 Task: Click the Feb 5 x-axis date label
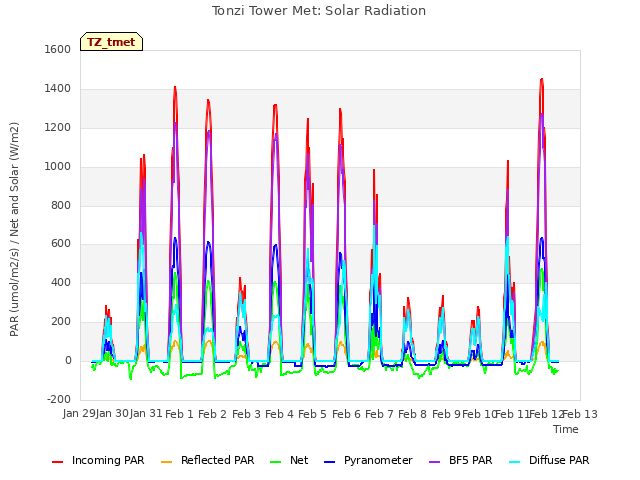312,414
